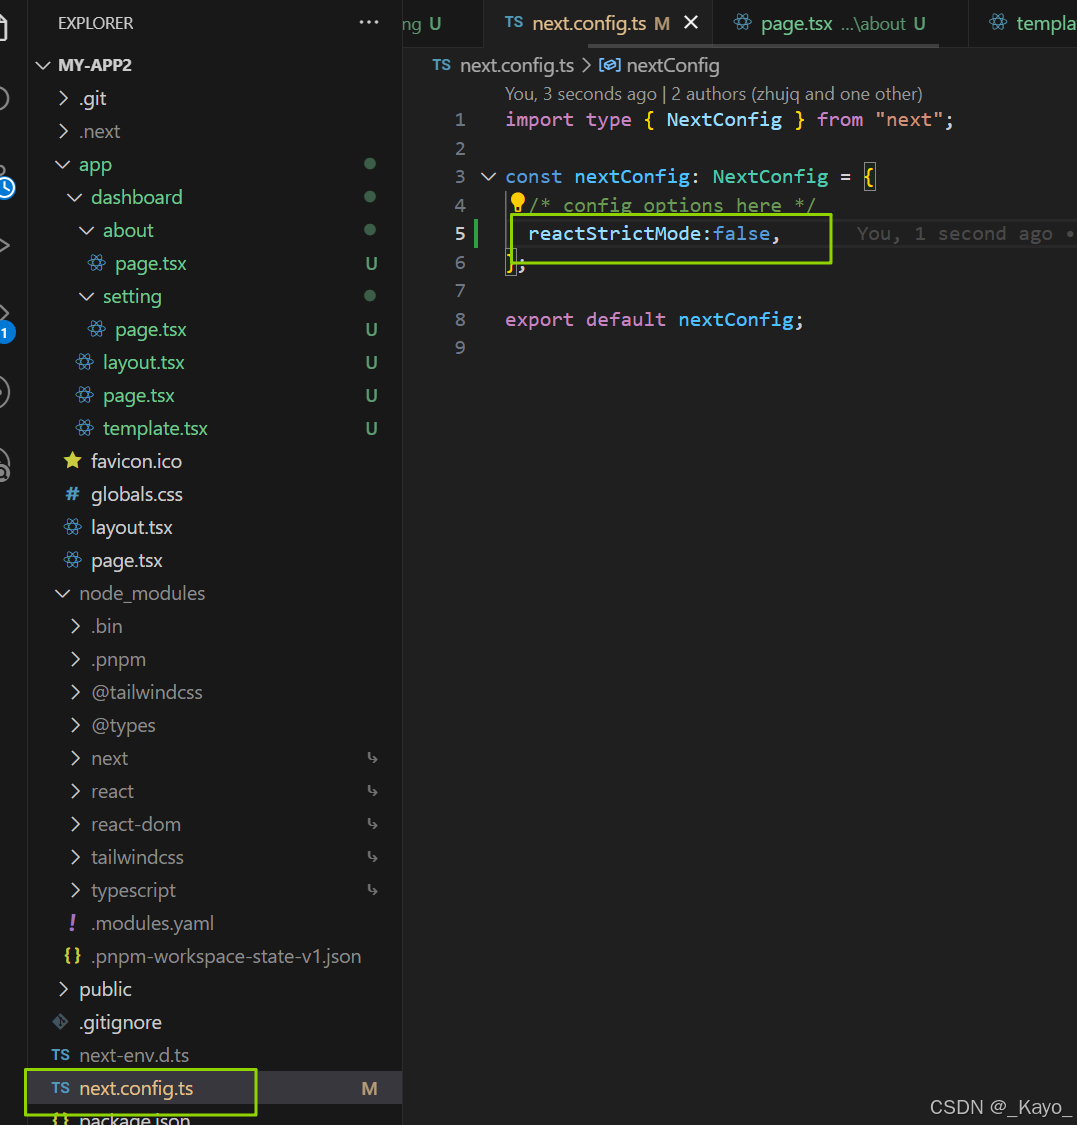Expand the .pnpm folder
The width and height of the screenshot is (1077, 1125).
point(75,659)
